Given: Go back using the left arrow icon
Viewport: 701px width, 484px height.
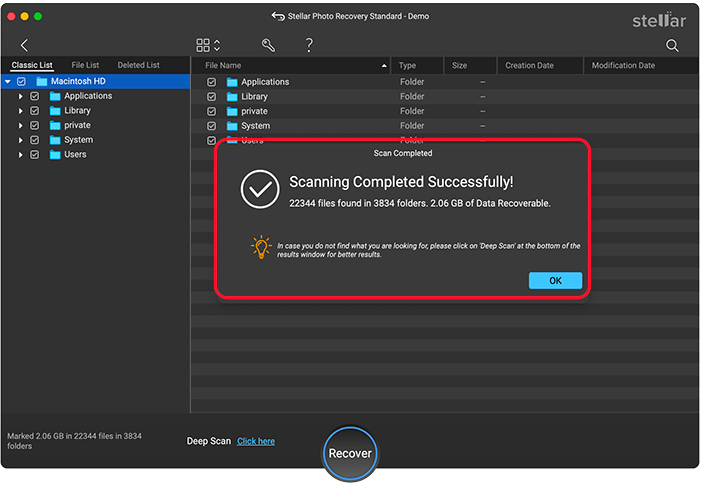Looking at the screenshot, I should click(x=24, y=45).
